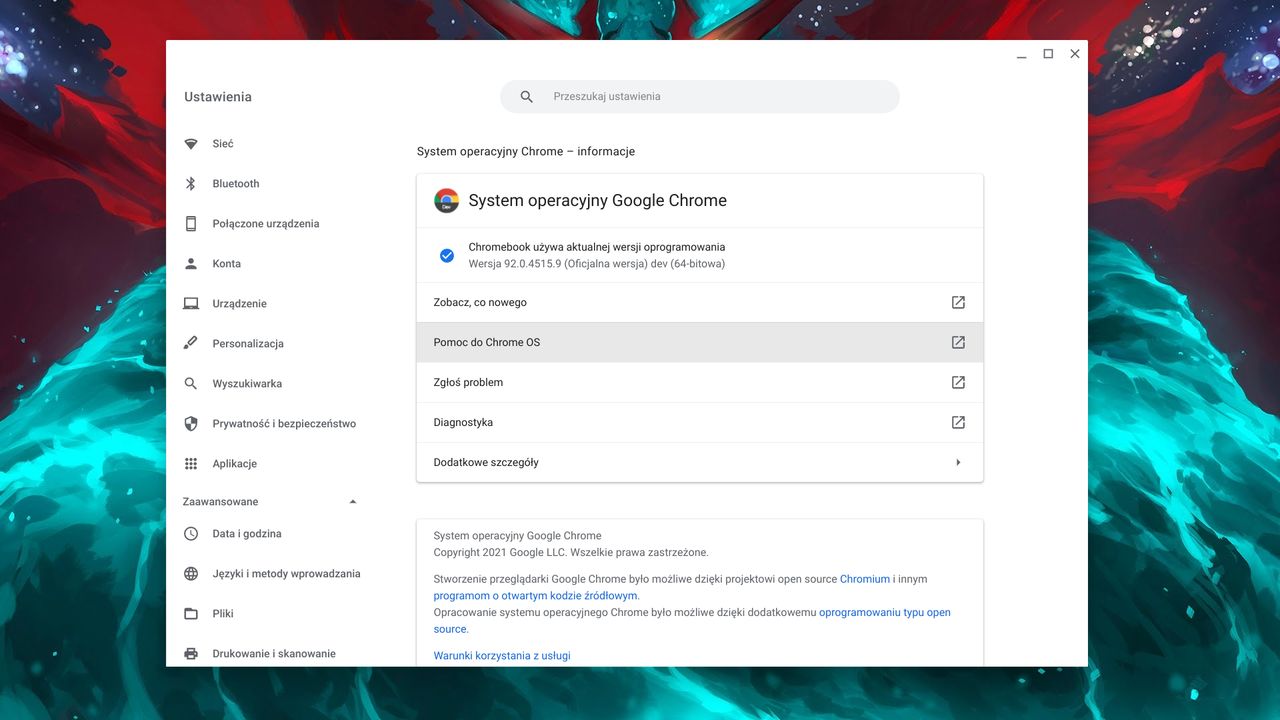Click the laptop icon beside Urządzenie
Screen dimensions: 1280x720
point(191,304)
